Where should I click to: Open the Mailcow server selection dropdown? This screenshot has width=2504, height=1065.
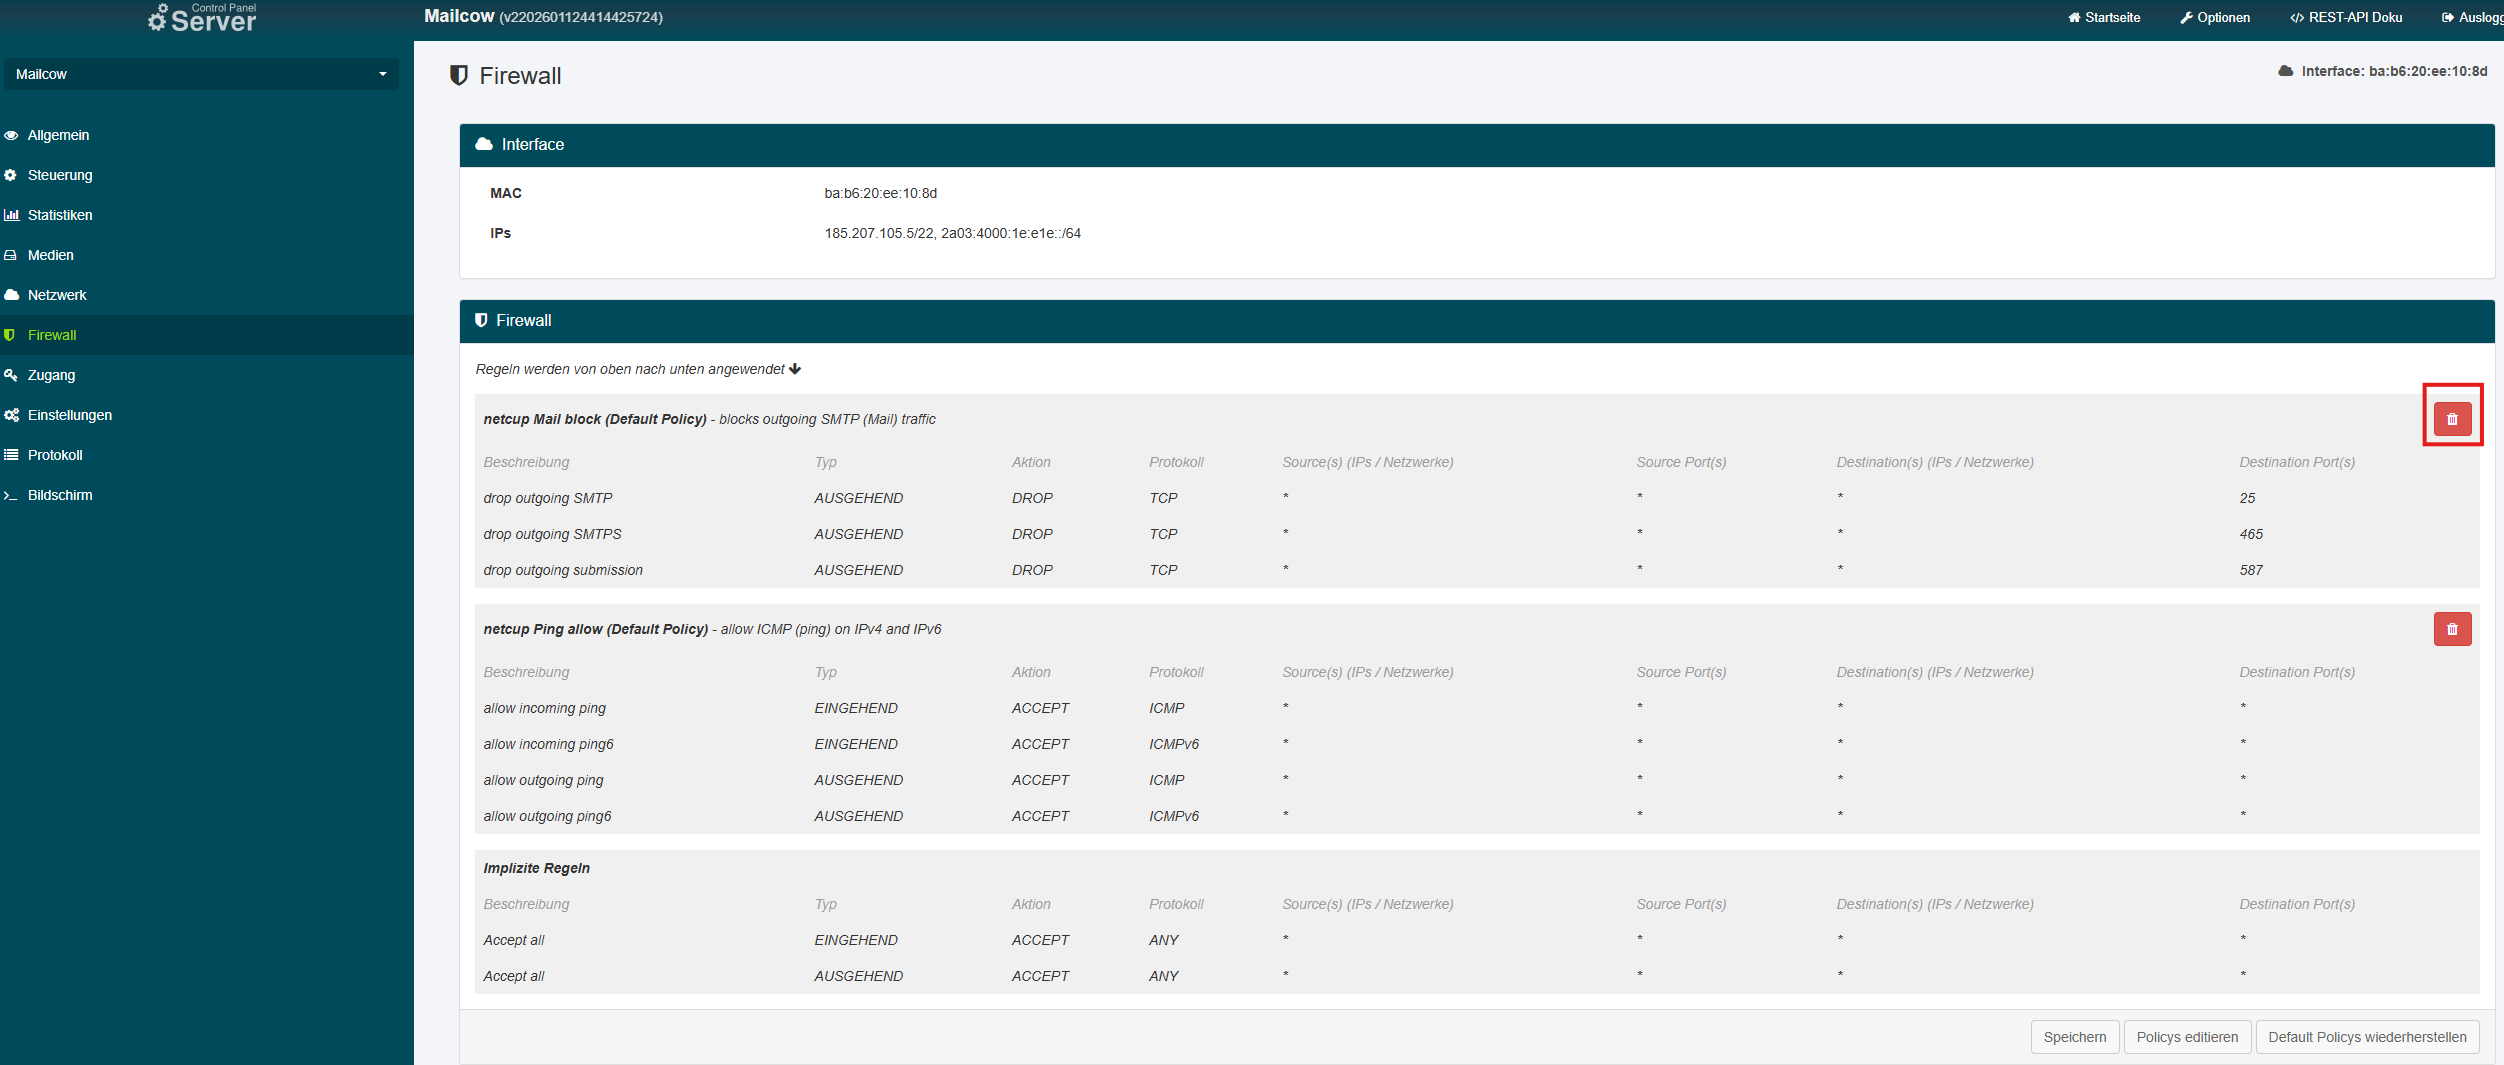point(201,74)
